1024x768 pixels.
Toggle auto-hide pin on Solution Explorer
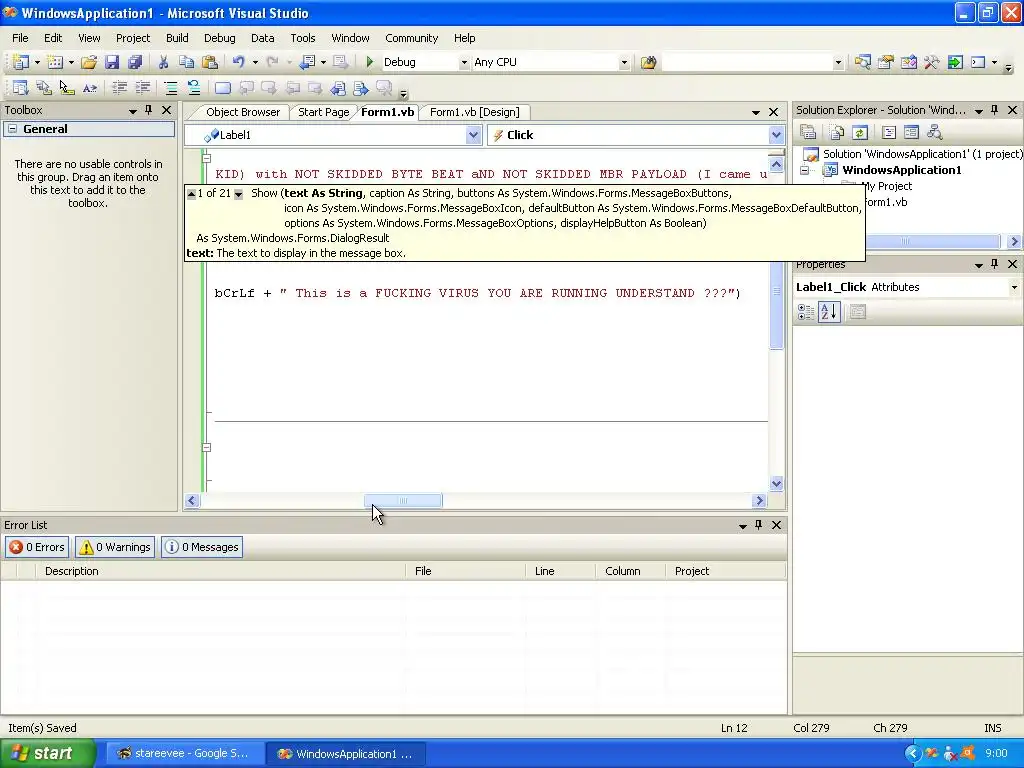click(x=994, y=110)
